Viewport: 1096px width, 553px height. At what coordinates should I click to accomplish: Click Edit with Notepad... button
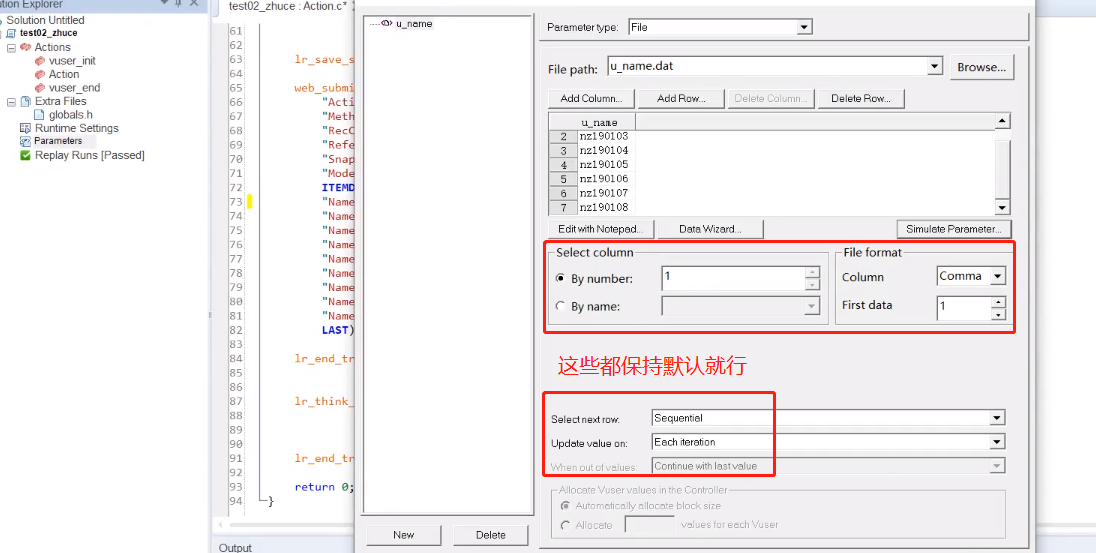coord(600,229)
